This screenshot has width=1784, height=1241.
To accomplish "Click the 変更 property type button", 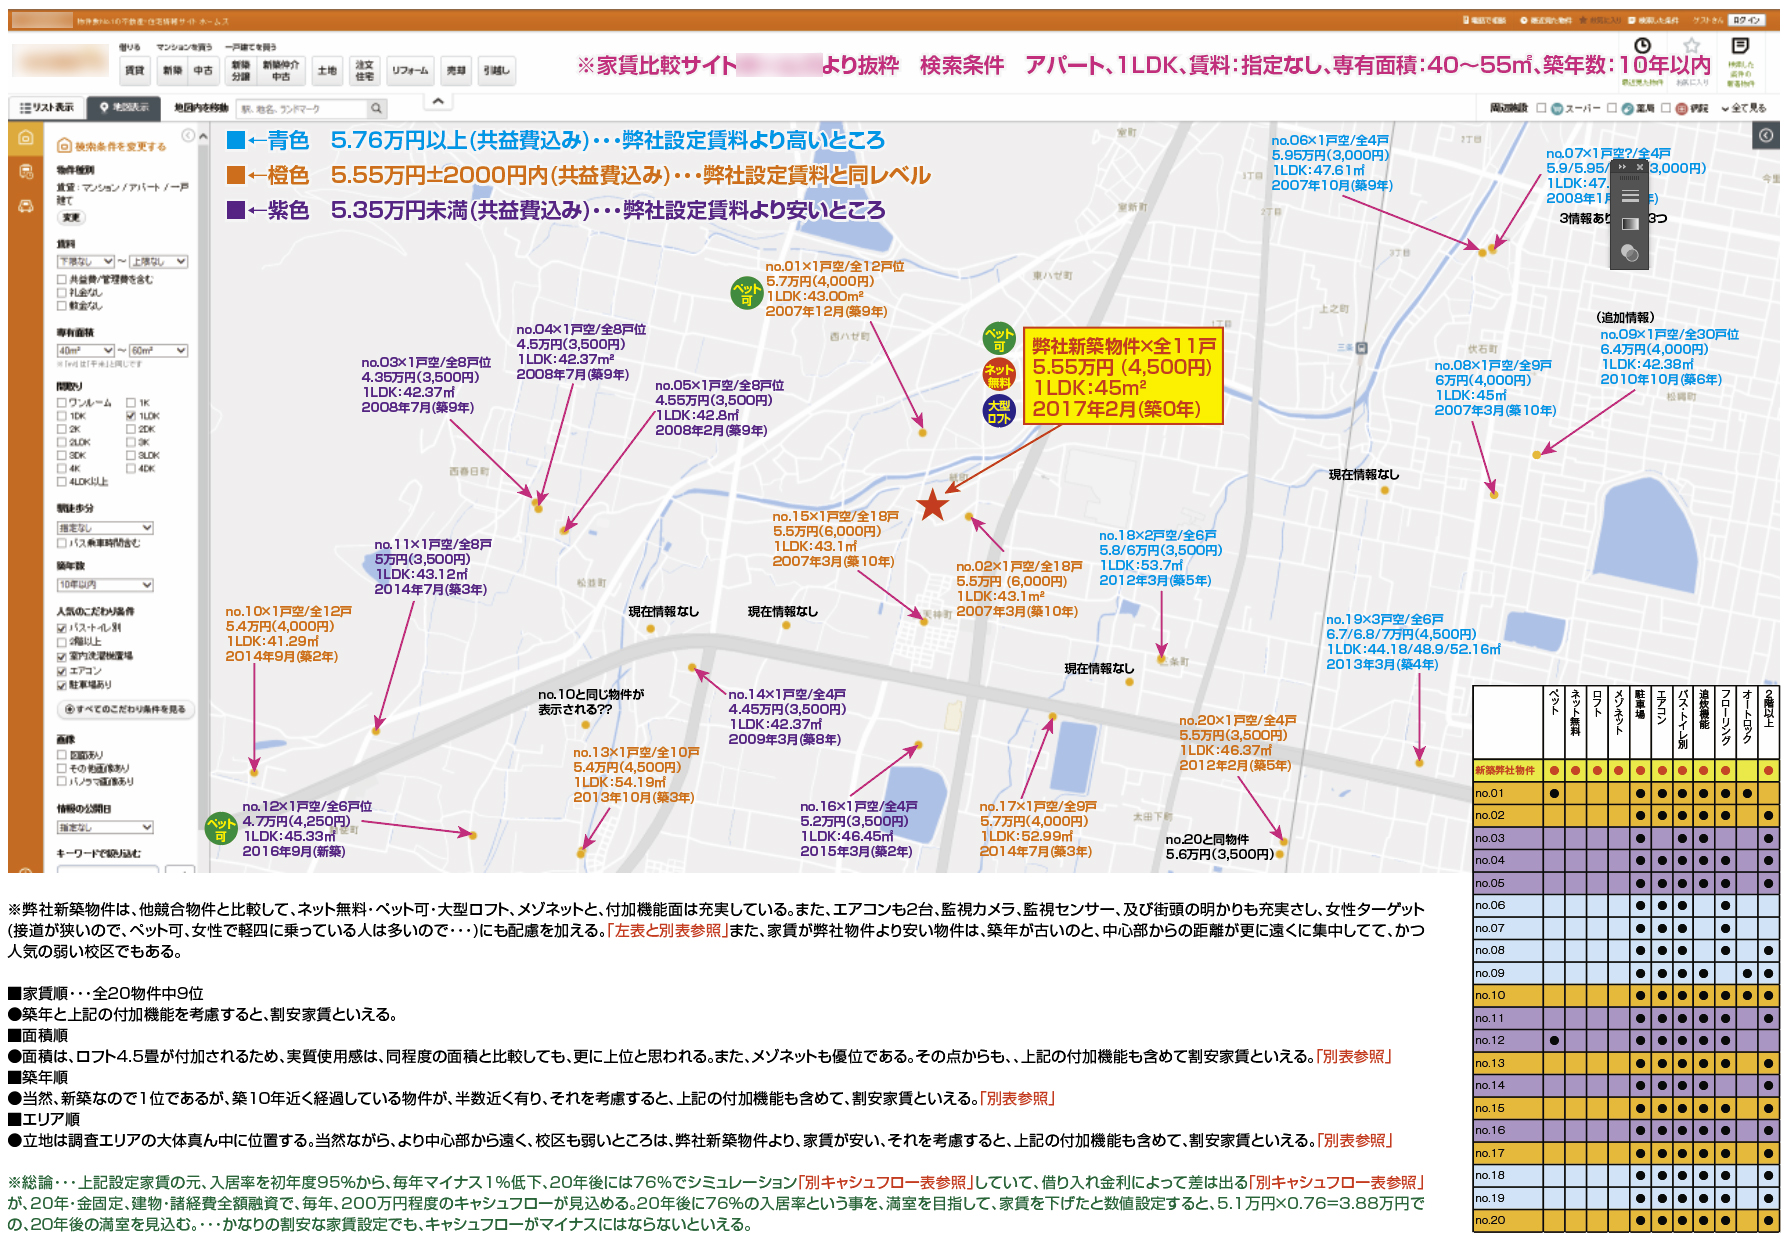I will click(71, 217).
